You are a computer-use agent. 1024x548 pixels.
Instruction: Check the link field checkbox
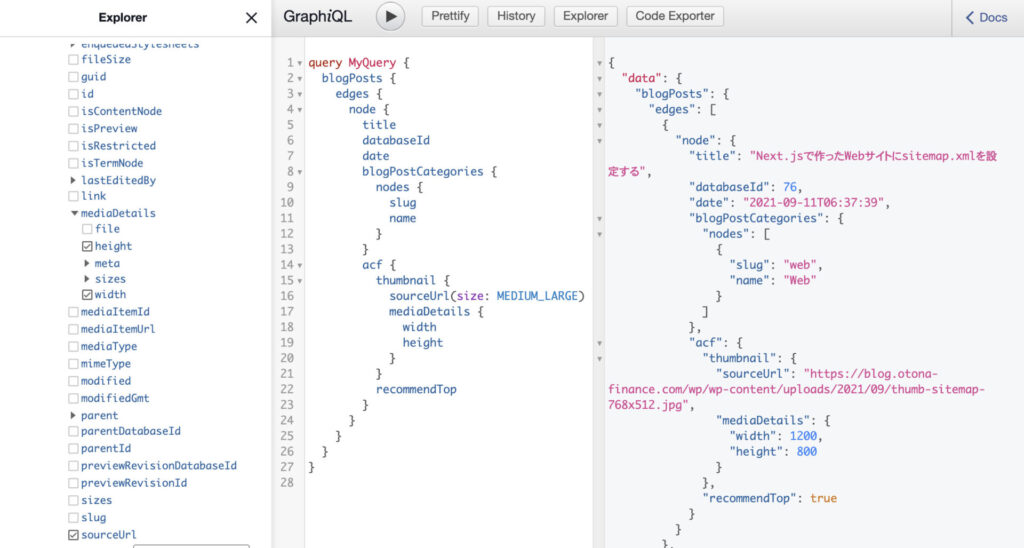pyautogui.click(x=73, y=196)
